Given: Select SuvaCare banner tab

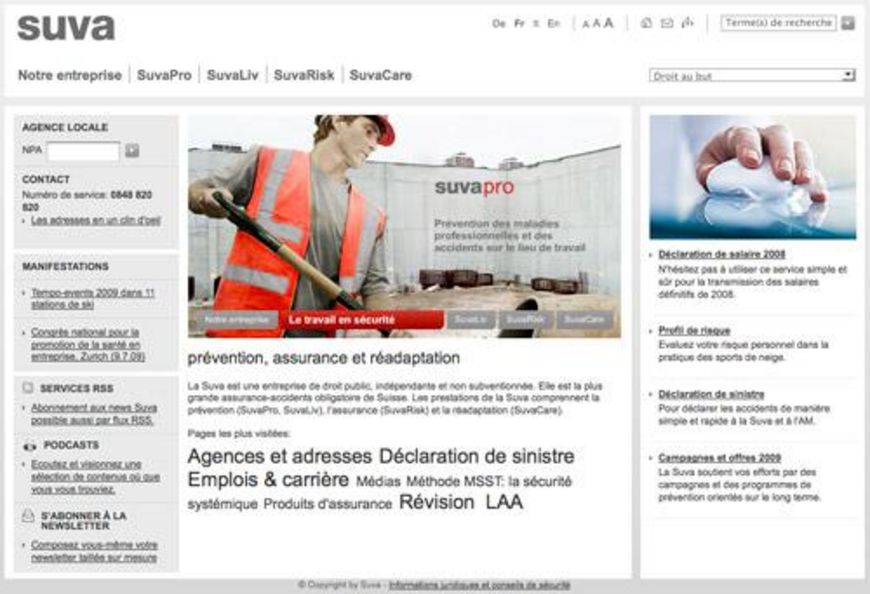Looking at the screenshot, I should click(584, 319).
